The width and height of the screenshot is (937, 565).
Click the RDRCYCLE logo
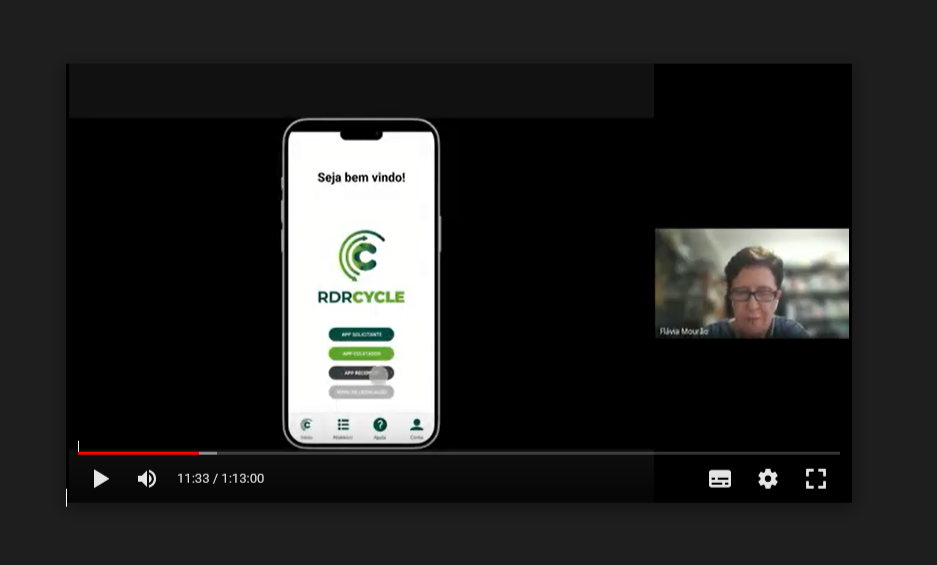click(361, 267)
